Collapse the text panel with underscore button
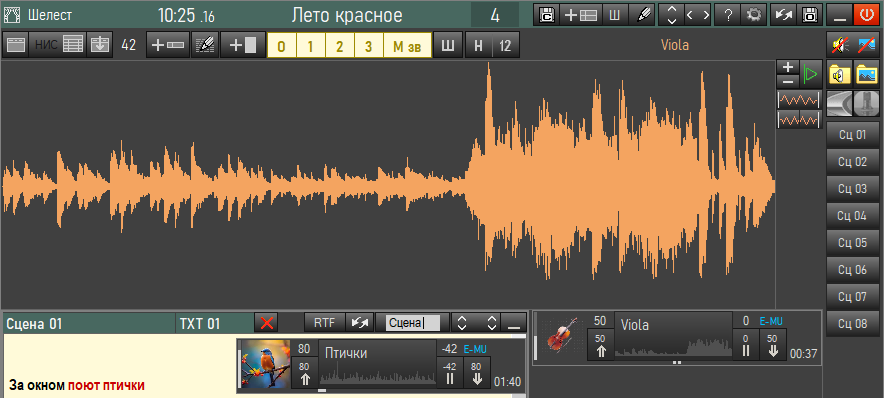Viewport: 884px width, 398px height. 514,323
